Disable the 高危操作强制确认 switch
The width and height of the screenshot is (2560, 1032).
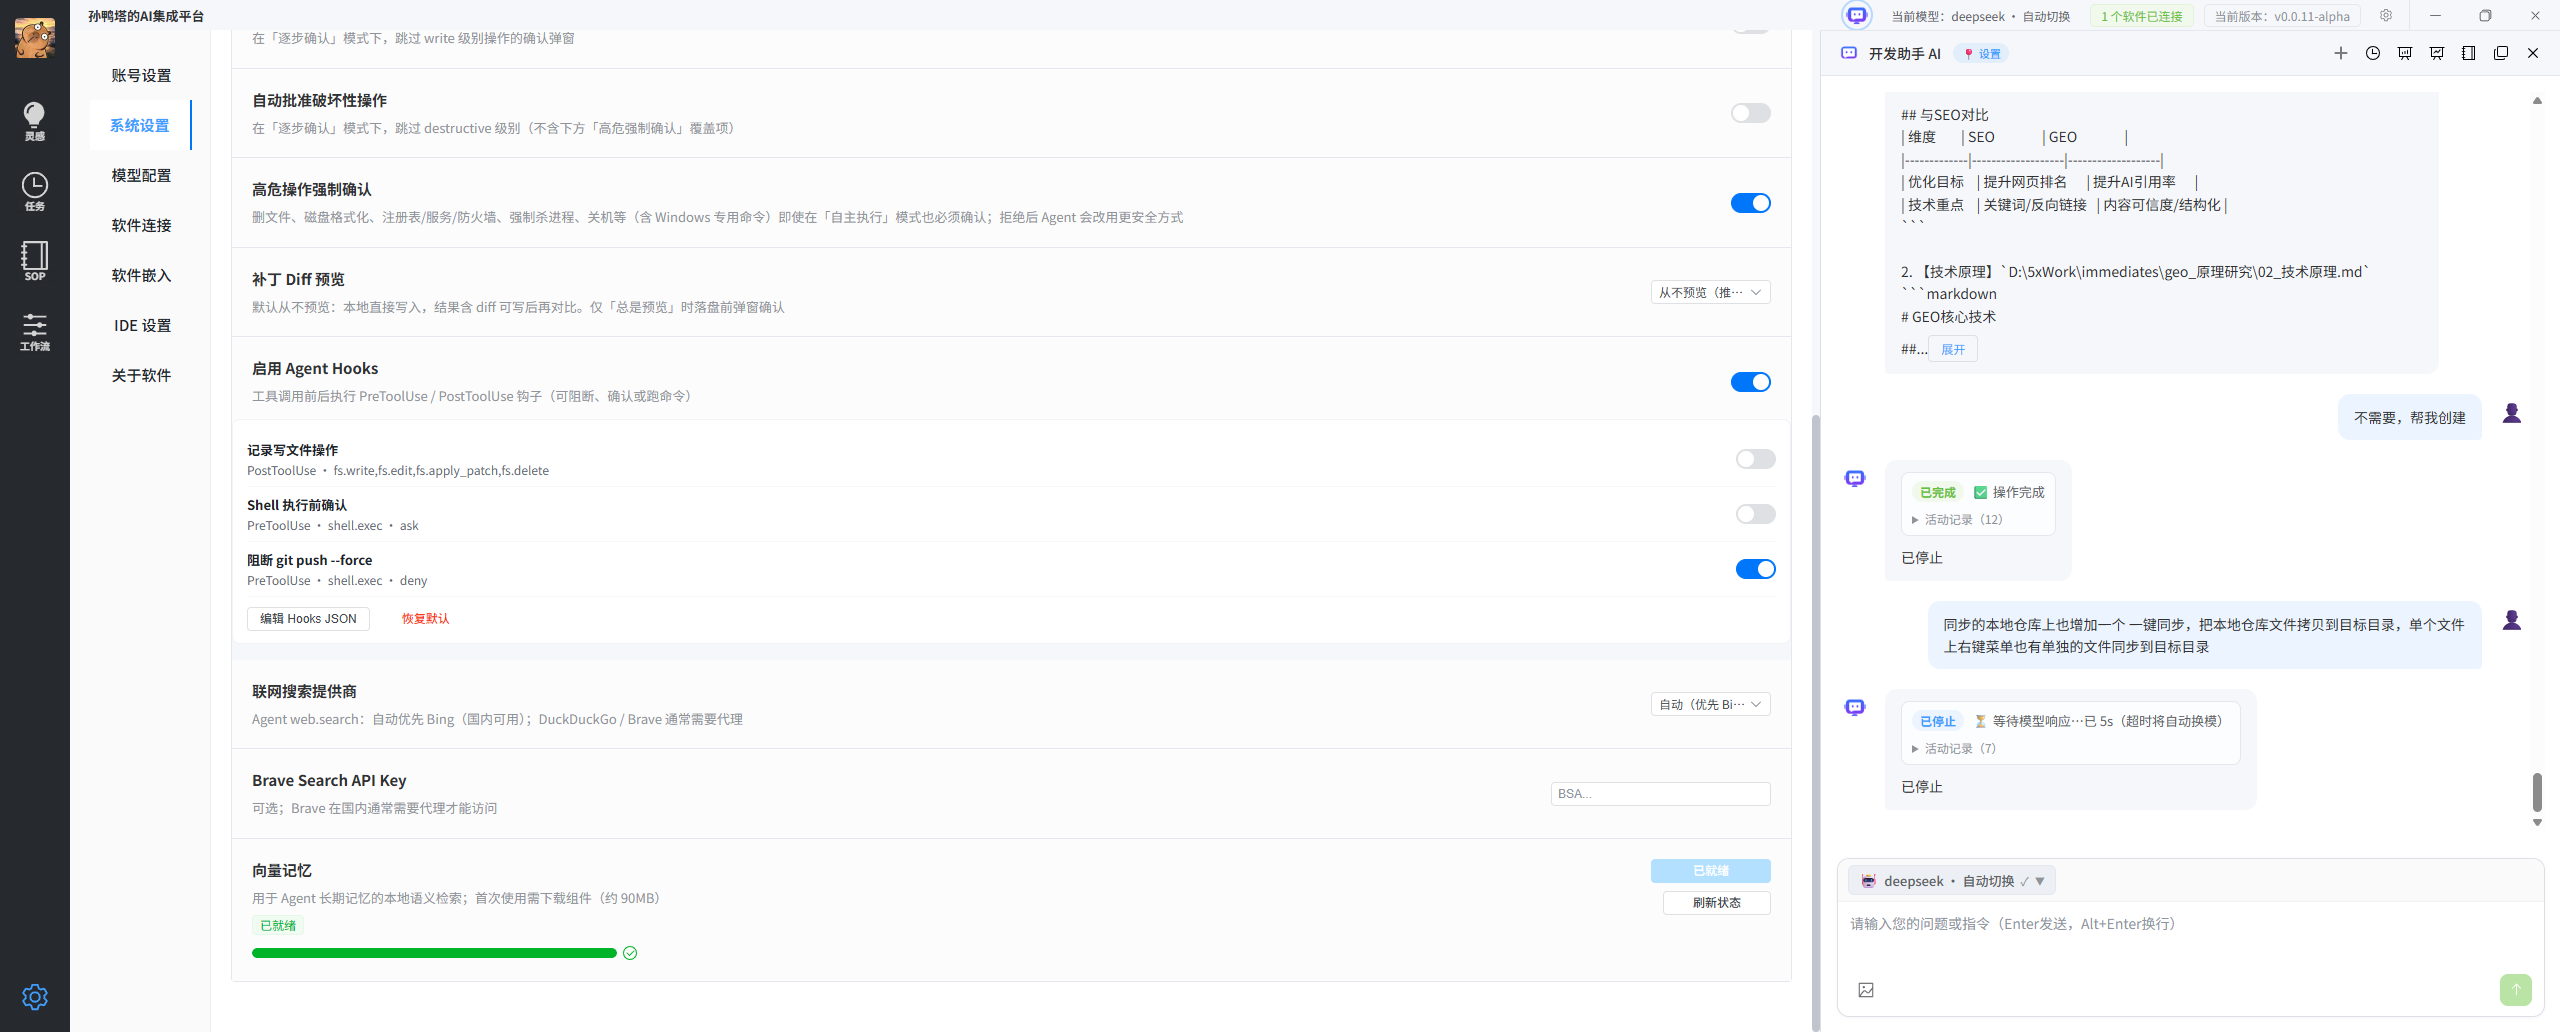1751,203
